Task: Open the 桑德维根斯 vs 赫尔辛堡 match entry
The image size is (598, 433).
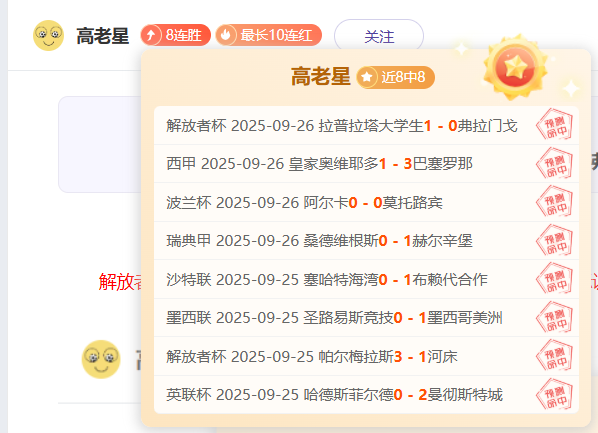Action: click(366, 241)
